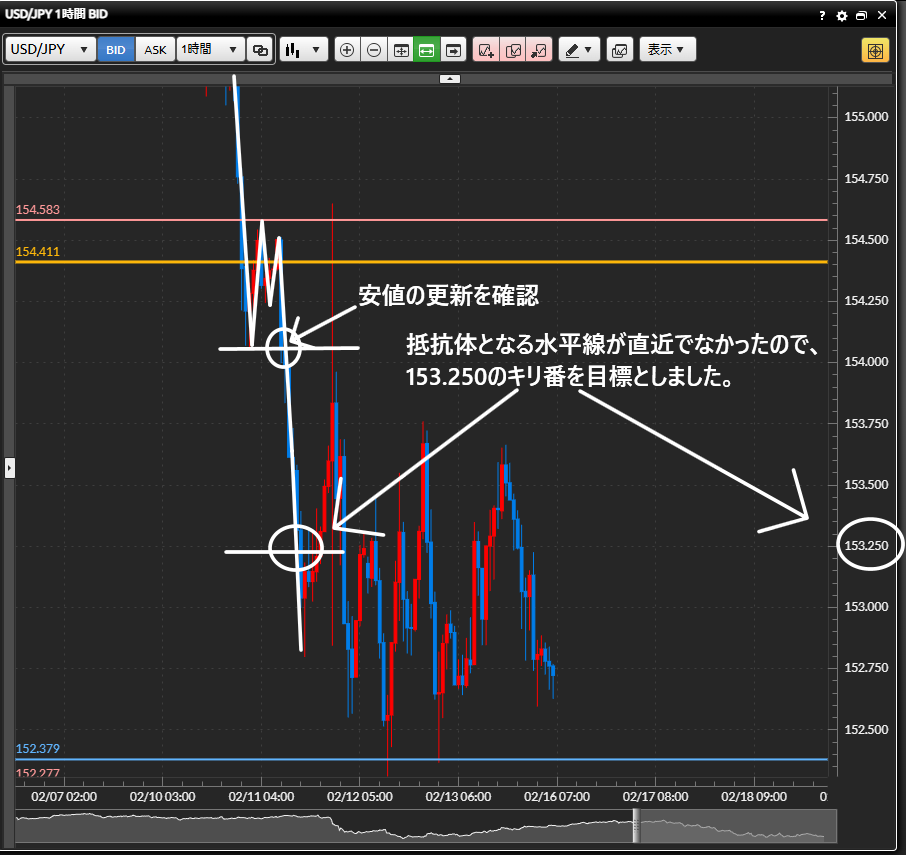Open chart settings gear in title bar
Screen dimensions: 906x855
(841, 16)
